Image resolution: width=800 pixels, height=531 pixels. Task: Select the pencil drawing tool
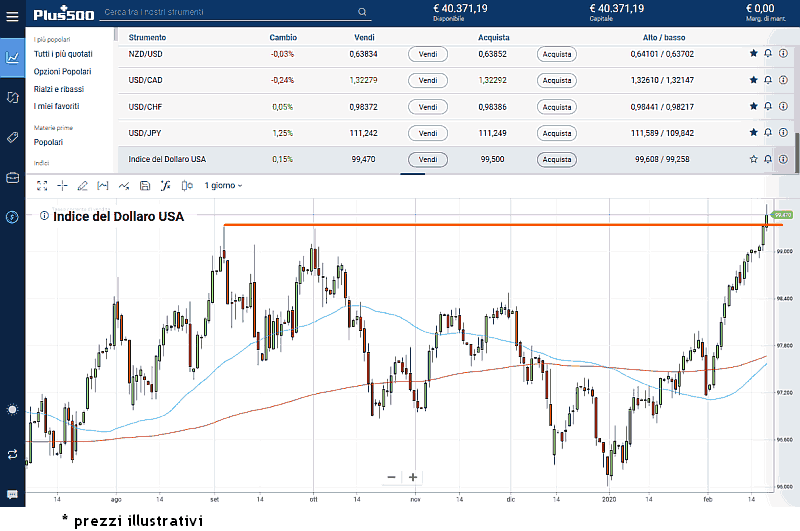pyautogui.click(x=83, y=185)
